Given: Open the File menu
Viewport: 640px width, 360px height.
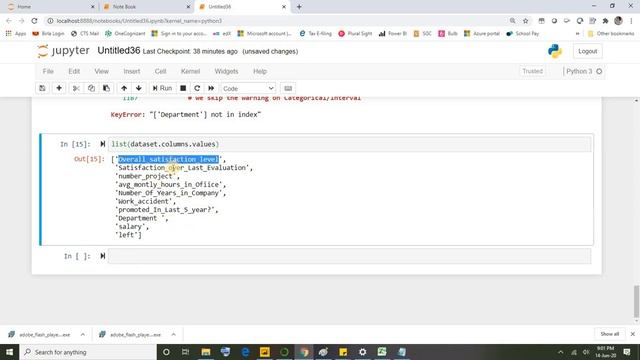Looking at the screenshot, I should (48, 71).
